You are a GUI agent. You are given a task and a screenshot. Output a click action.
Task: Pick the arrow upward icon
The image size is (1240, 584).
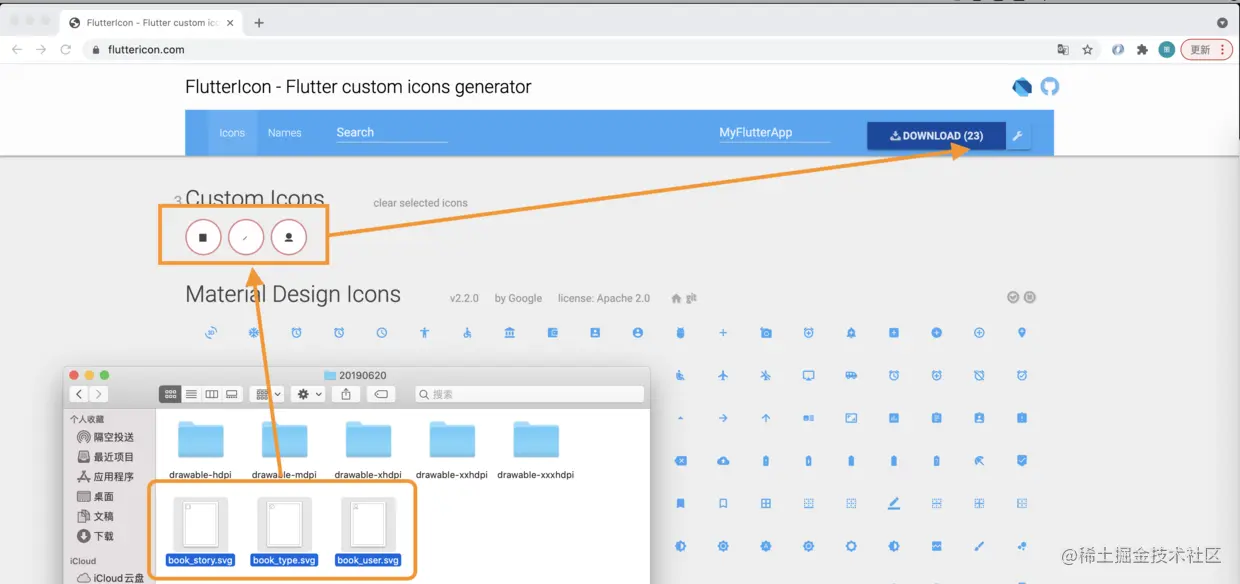[x=766, y=418]
